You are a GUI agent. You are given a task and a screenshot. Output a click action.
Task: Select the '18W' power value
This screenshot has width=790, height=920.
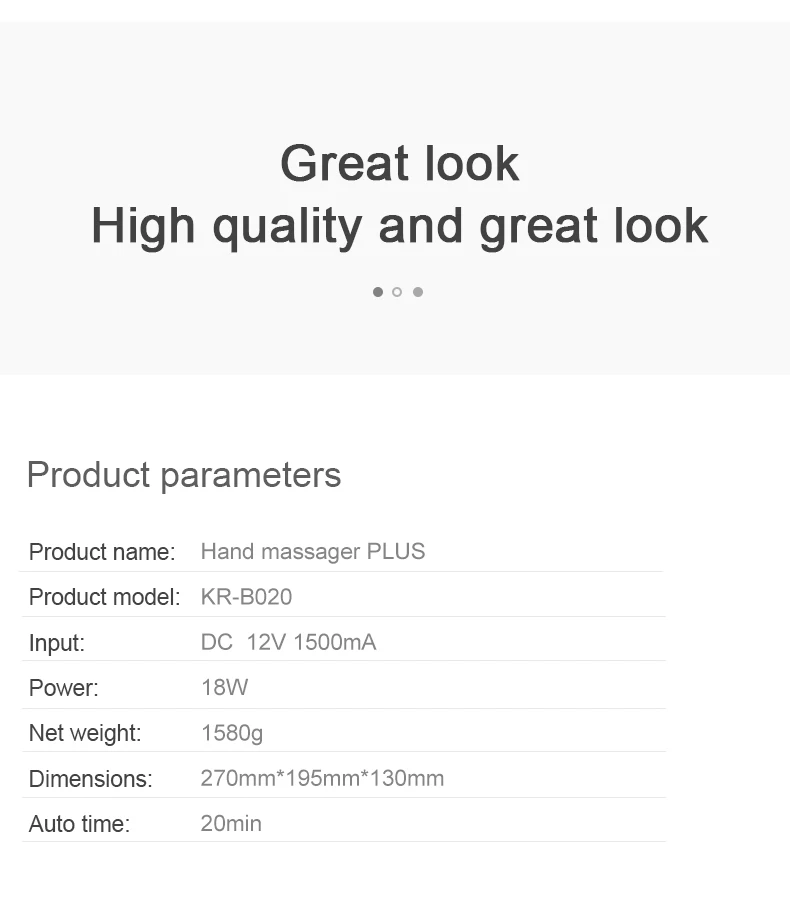(224, 687)
